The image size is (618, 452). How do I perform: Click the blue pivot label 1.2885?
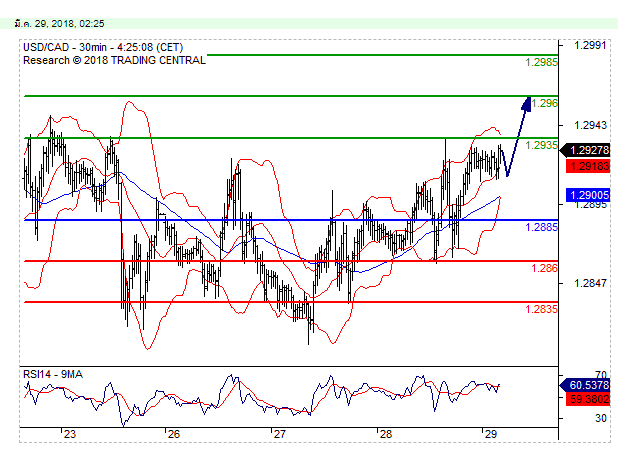click(541, 227)
